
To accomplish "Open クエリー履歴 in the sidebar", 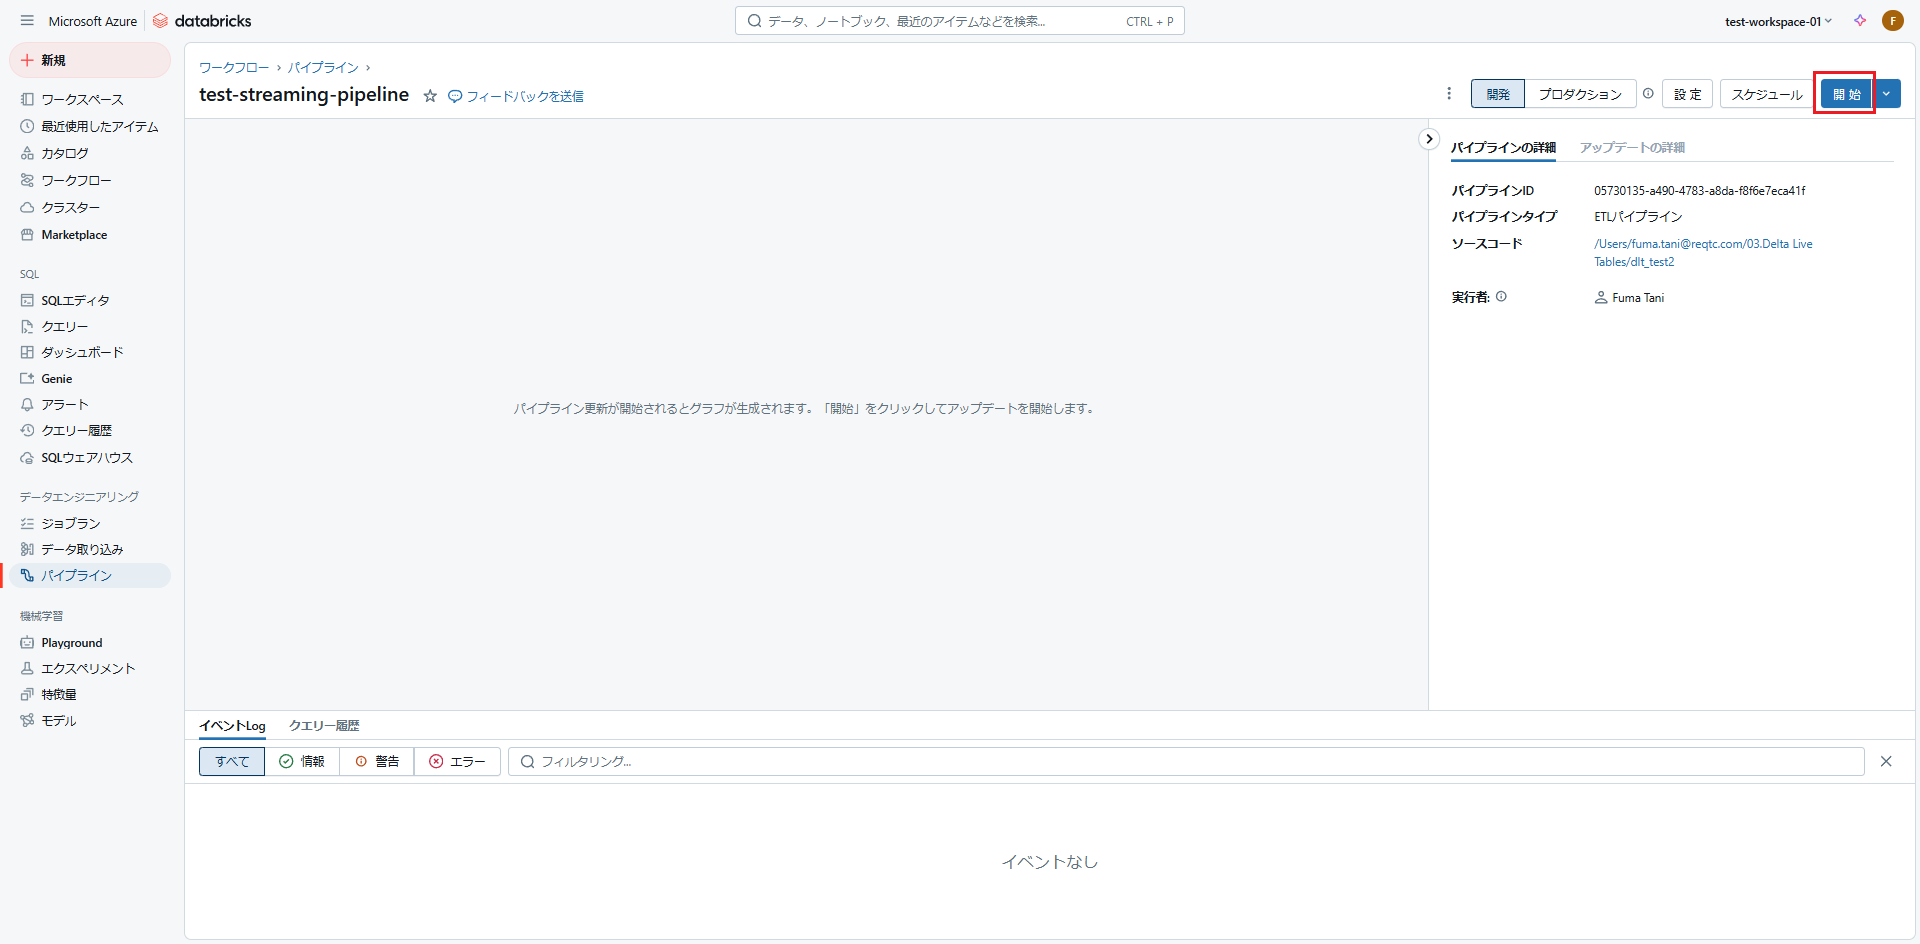I will tap(90, 430).
